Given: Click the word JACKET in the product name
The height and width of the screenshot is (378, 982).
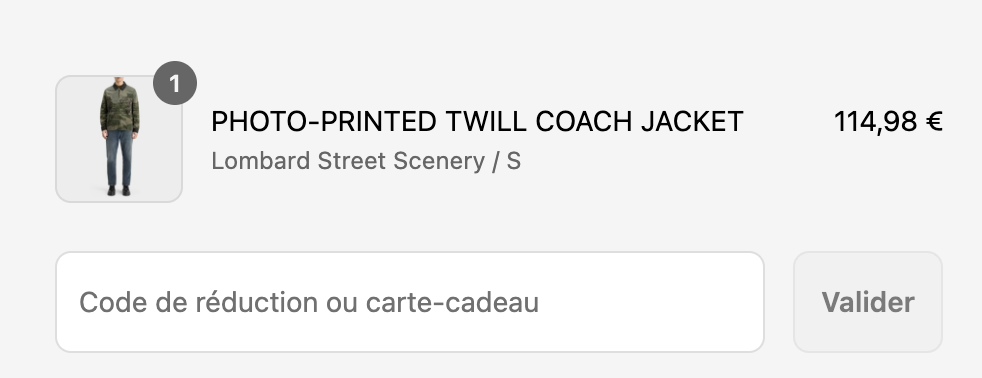Looking at the screenshot, I should (693, 121).
